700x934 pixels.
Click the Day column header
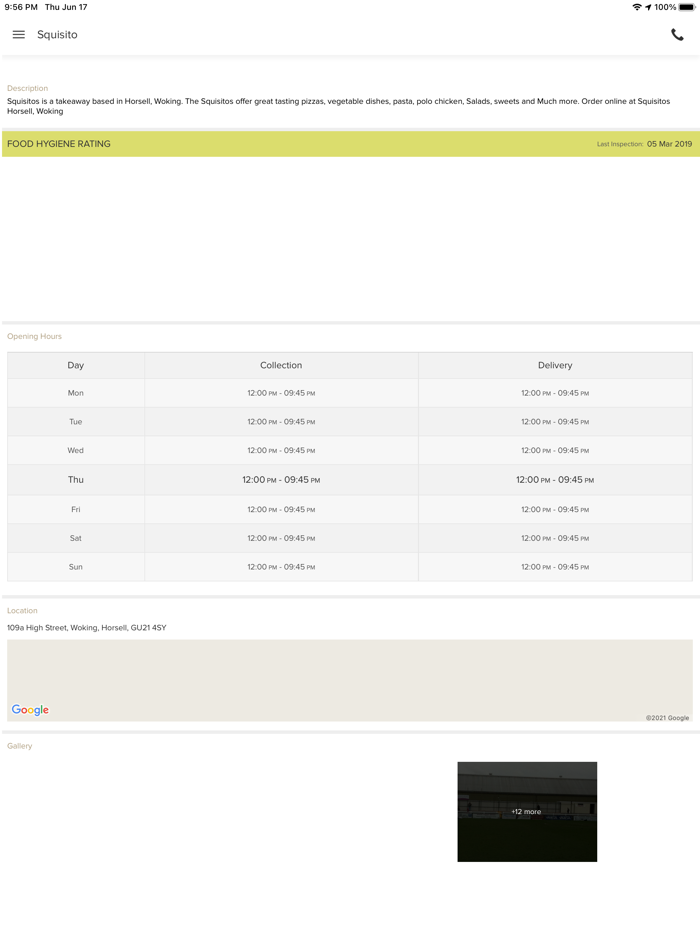(76, 365)
